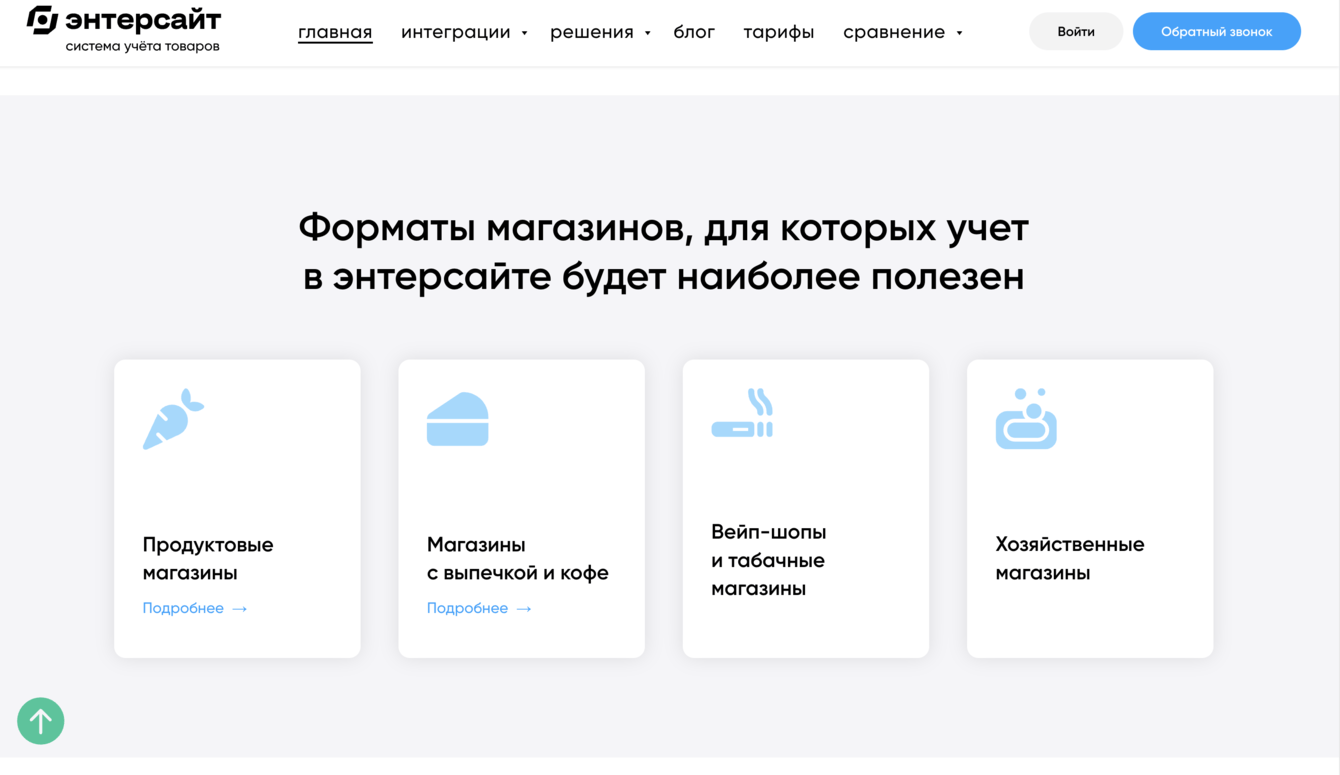Request a callback with Обратный звонок
The image size is (1340, 775).
1217,32
